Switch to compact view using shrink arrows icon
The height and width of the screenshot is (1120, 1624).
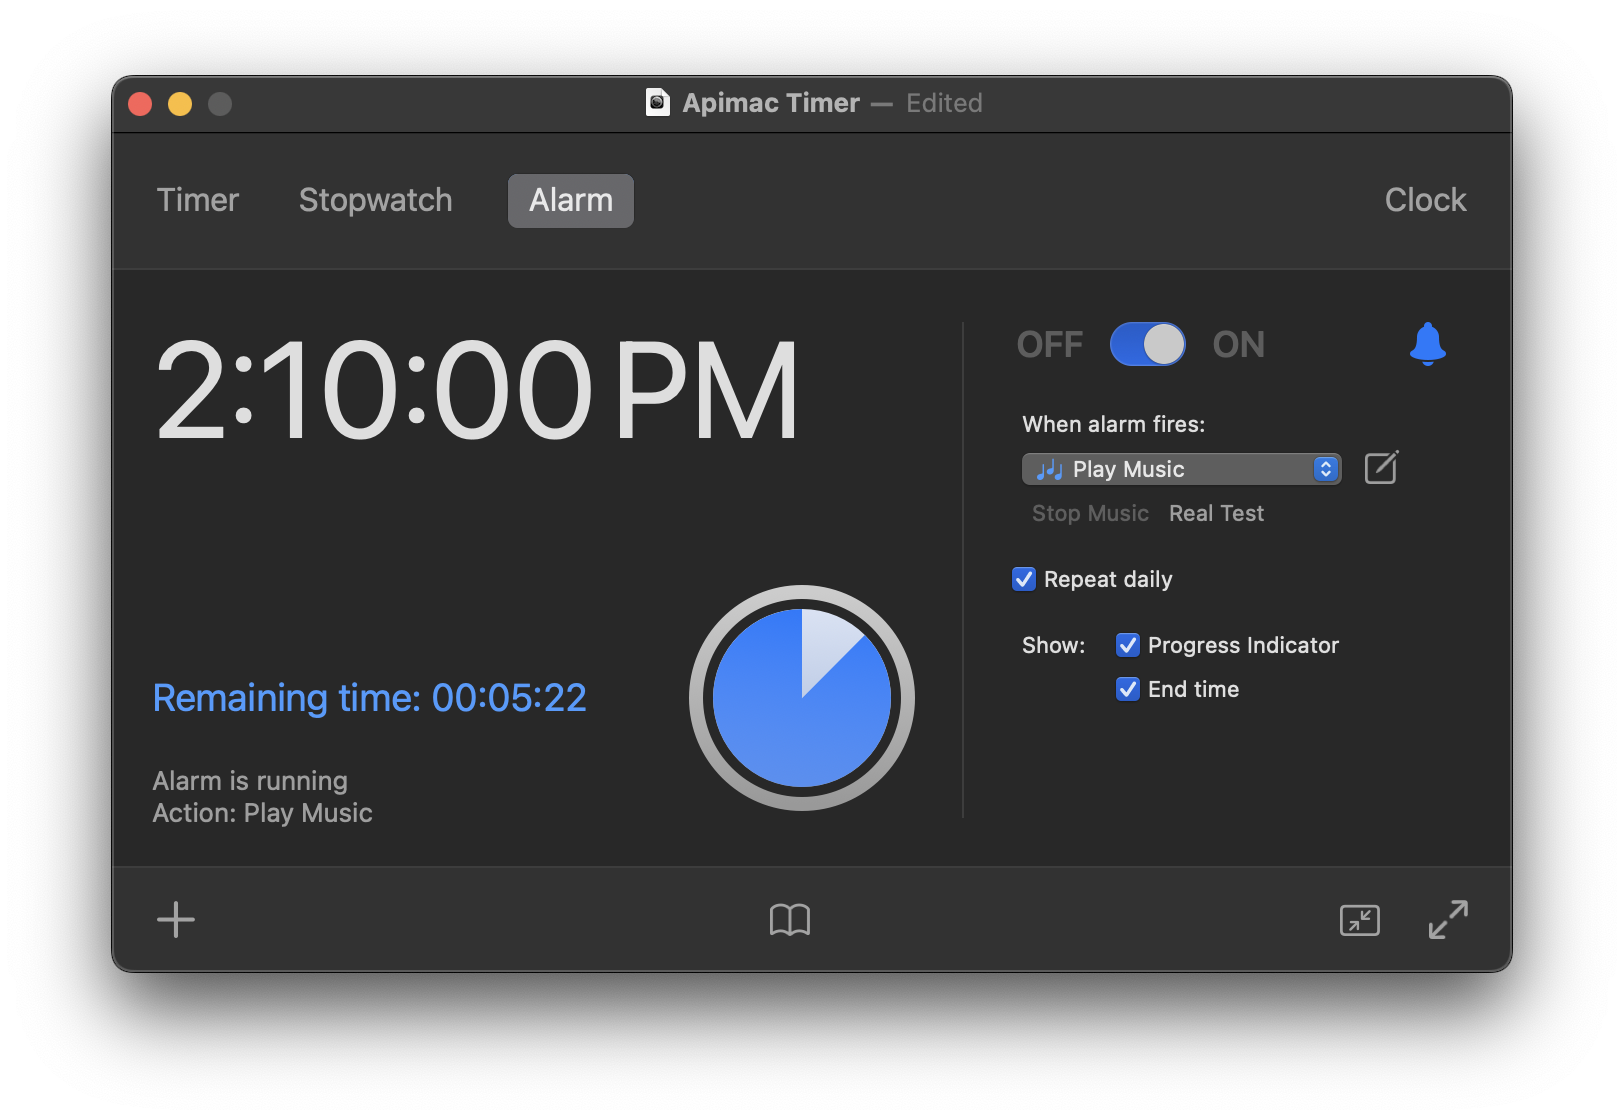click(1359, 920)
